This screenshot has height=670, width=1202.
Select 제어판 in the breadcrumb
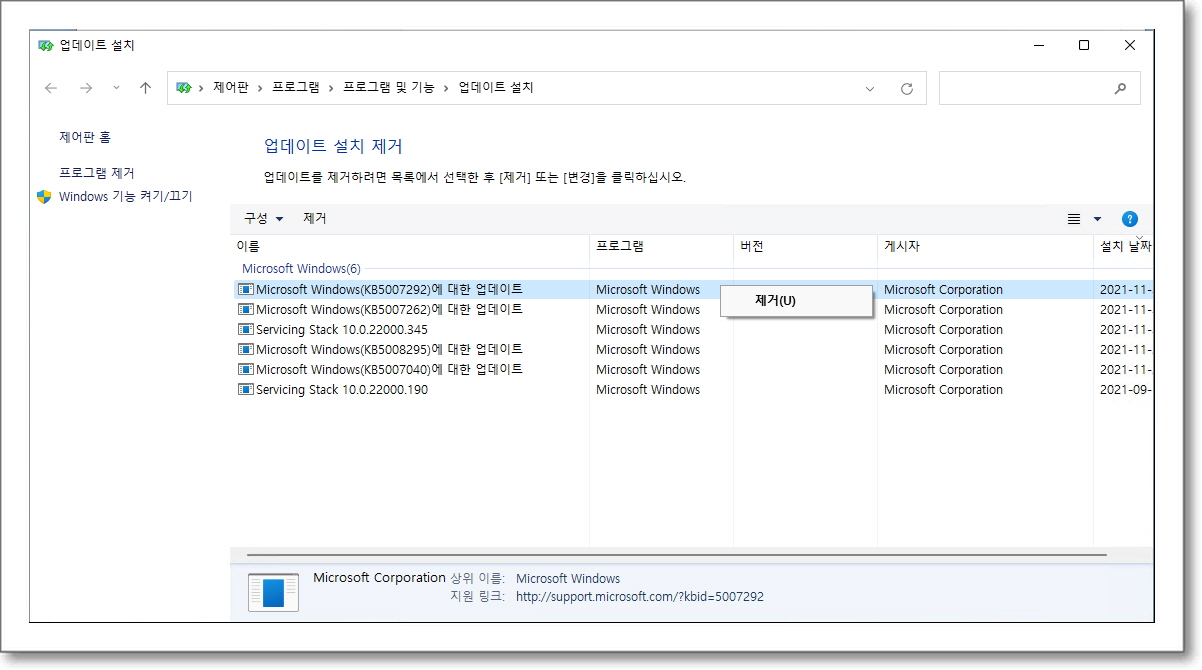231,88
